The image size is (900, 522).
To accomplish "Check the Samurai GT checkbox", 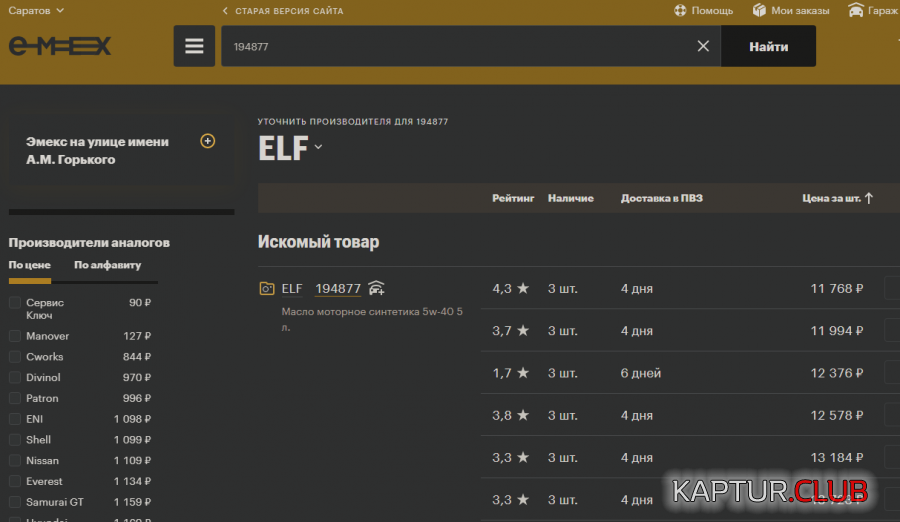I will pos(15,501).
